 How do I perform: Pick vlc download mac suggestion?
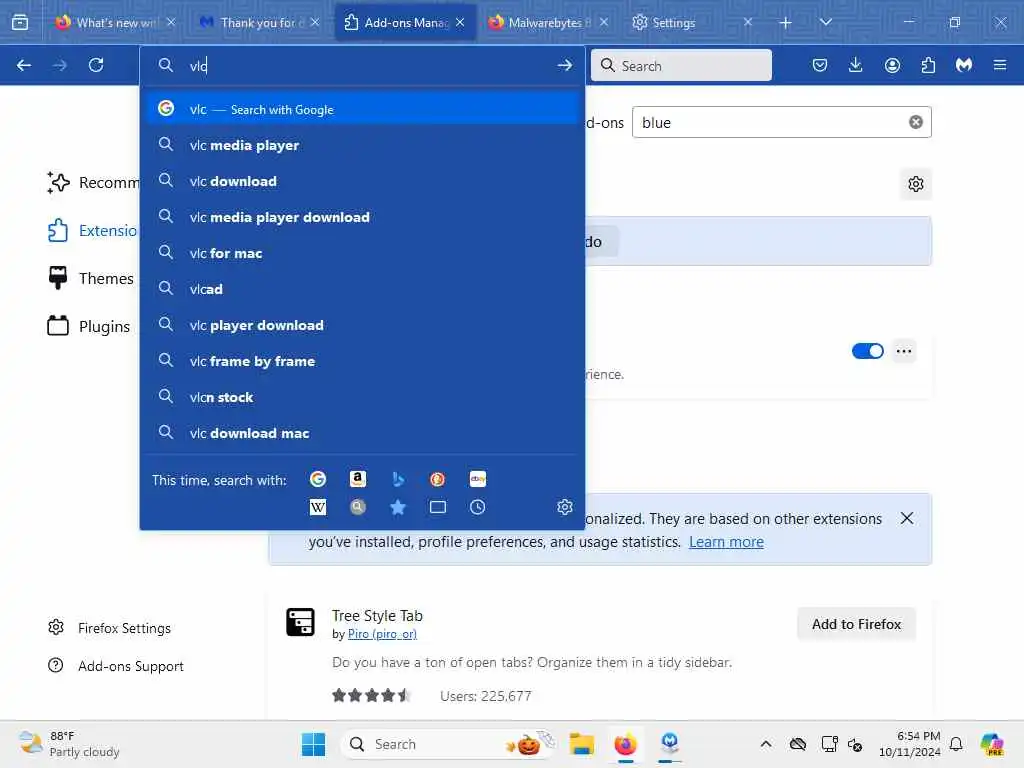pos(362,433)
